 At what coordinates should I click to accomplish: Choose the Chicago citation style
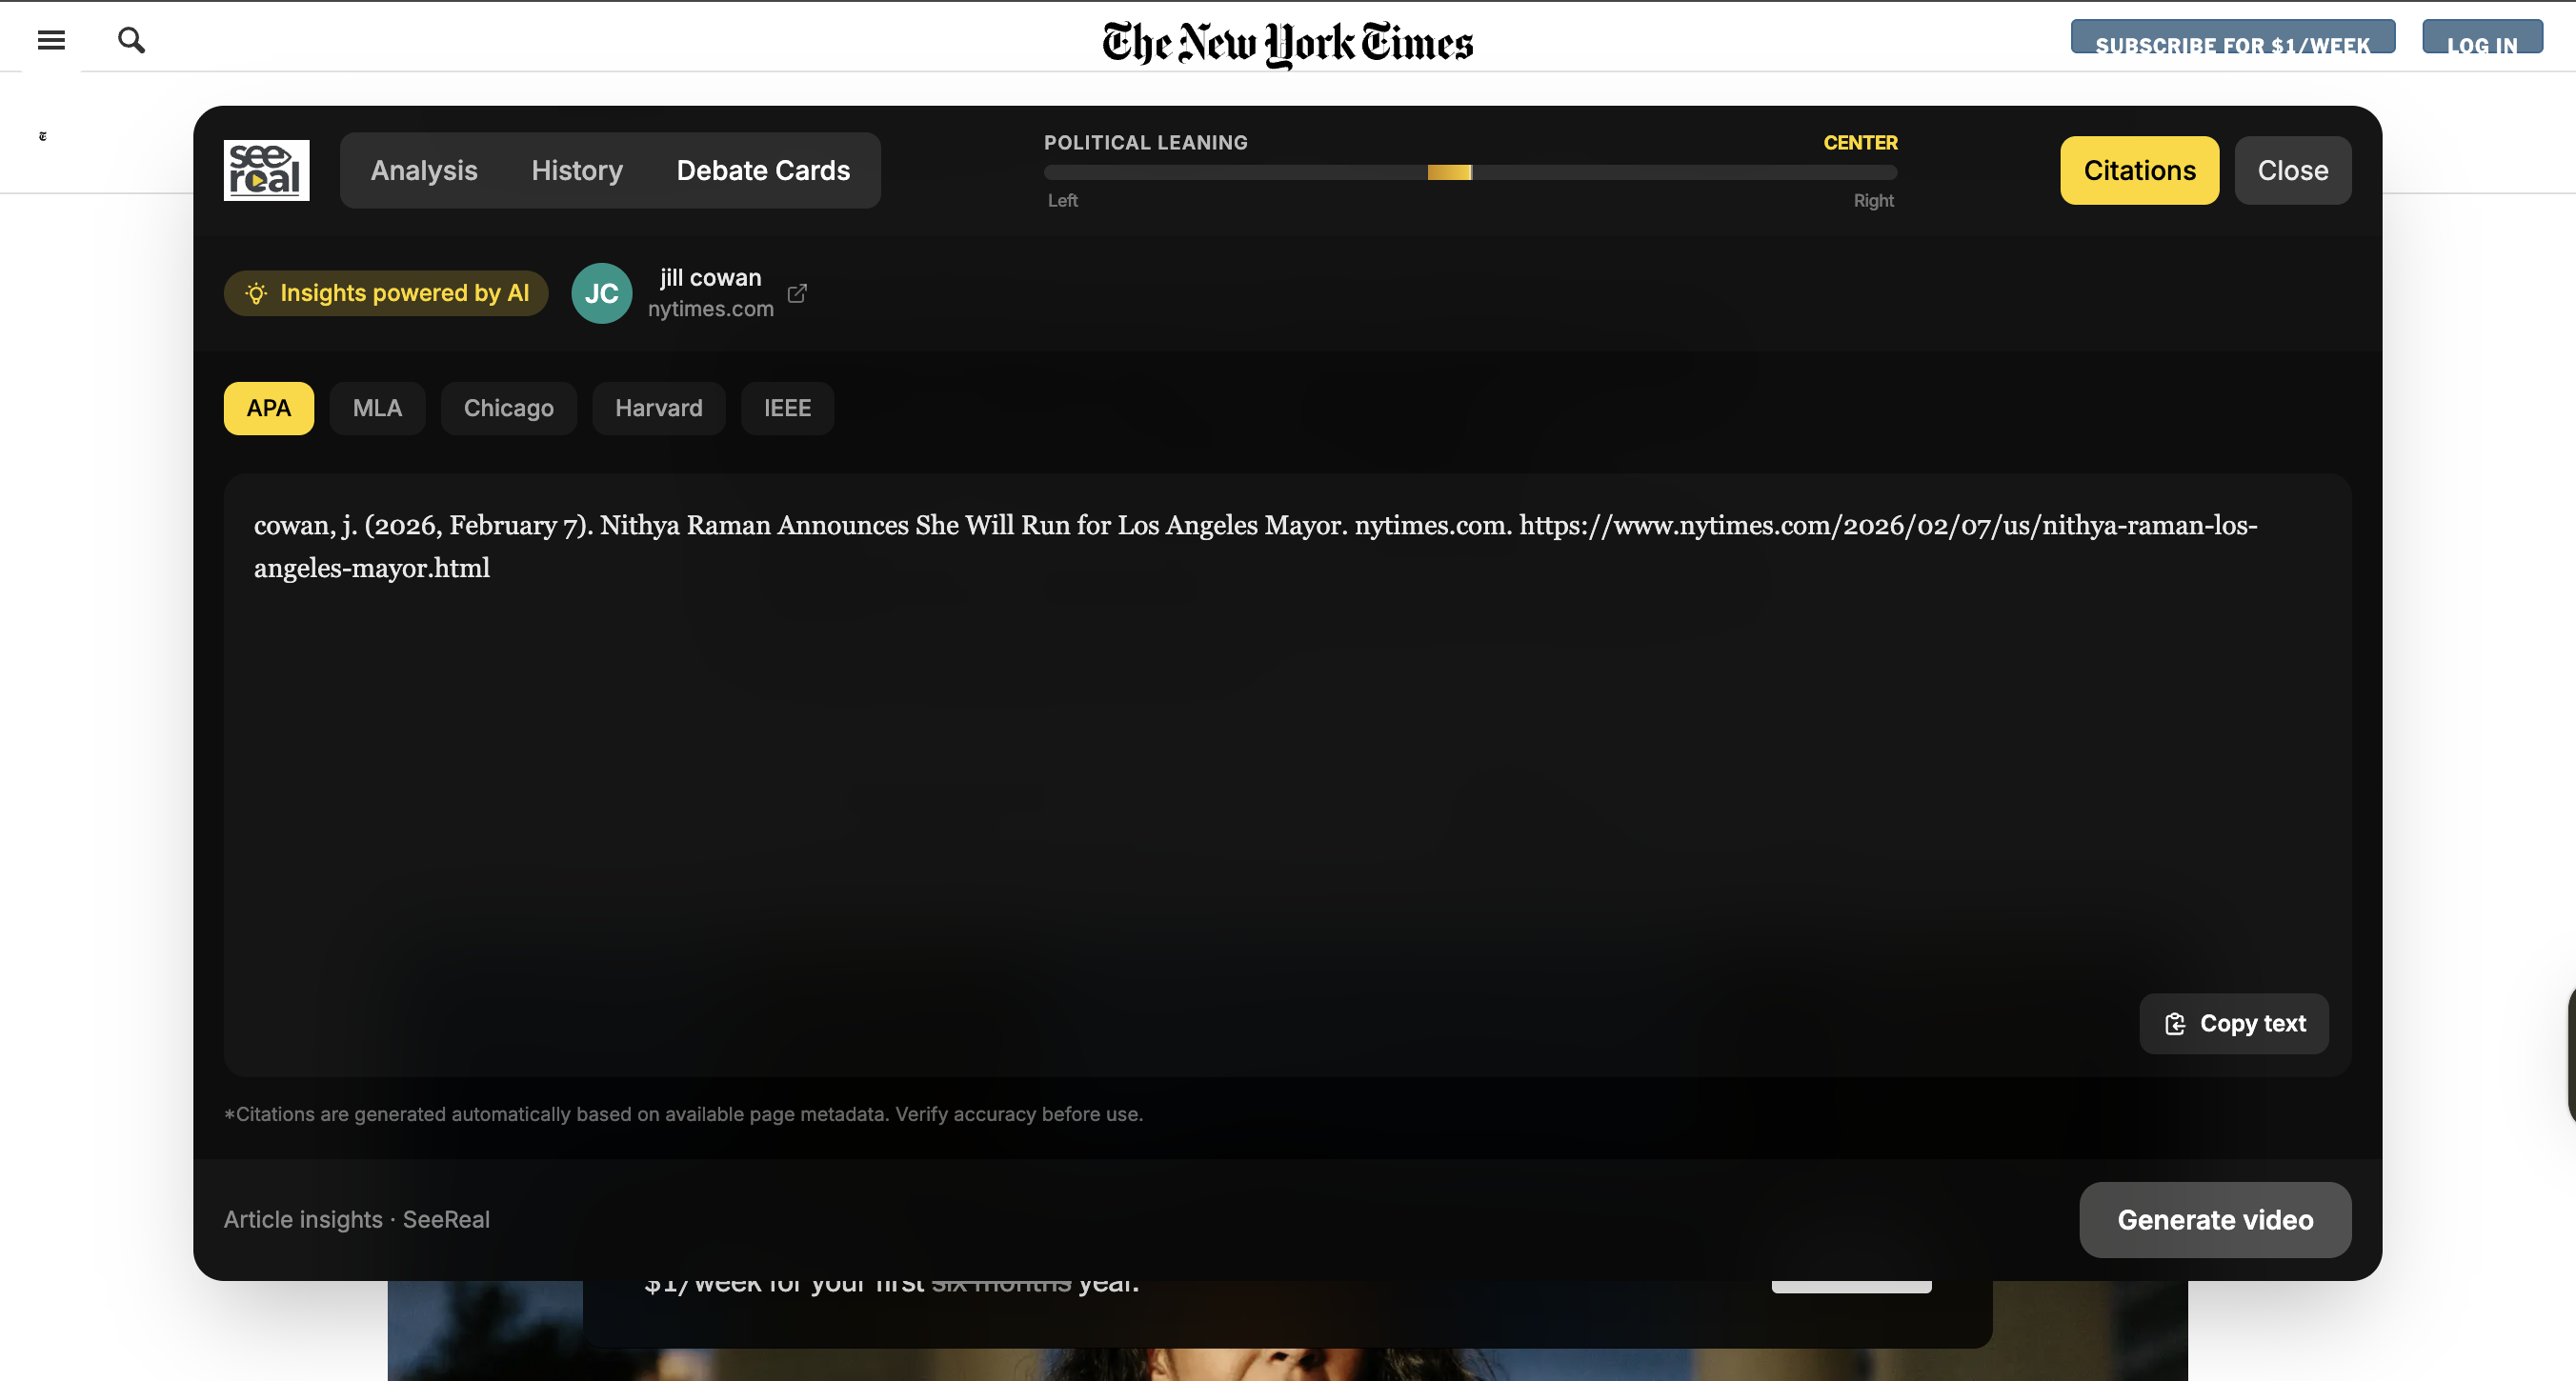[x=508, y=408]
